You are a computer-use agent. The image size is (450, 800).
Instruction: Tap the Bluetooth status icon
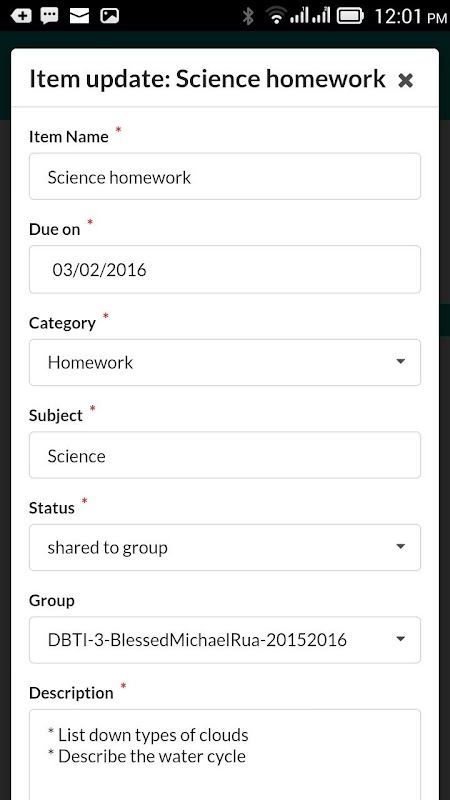[x=248, y=16]
